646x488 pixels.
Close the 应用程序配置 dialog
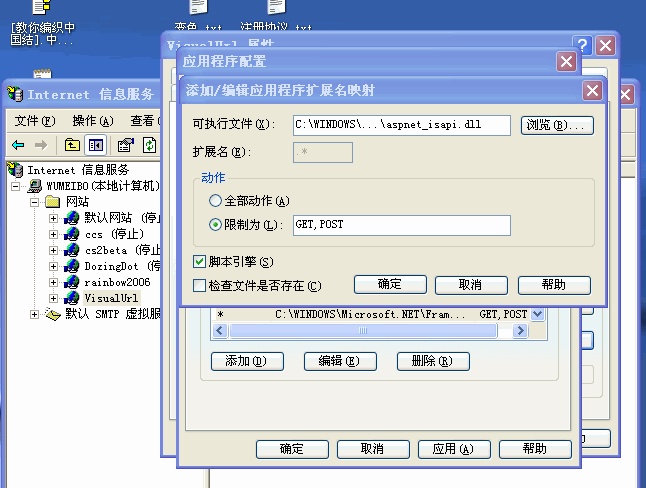point(566,61)
